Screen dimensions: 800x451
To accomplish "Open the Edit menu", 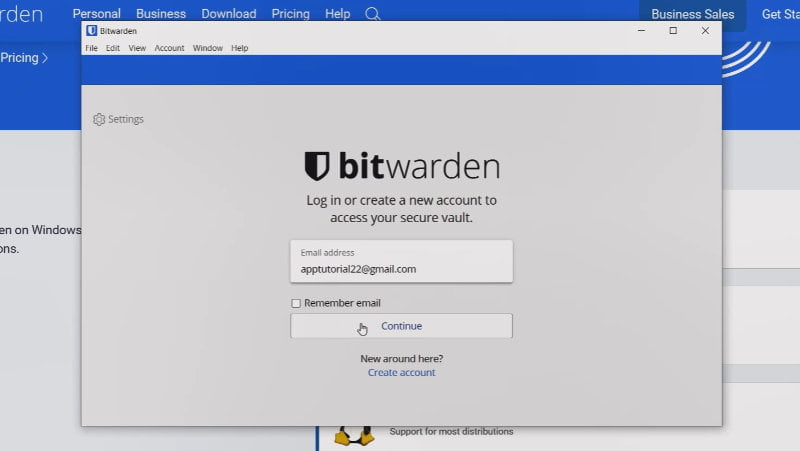I will click(x=113, y=48).
